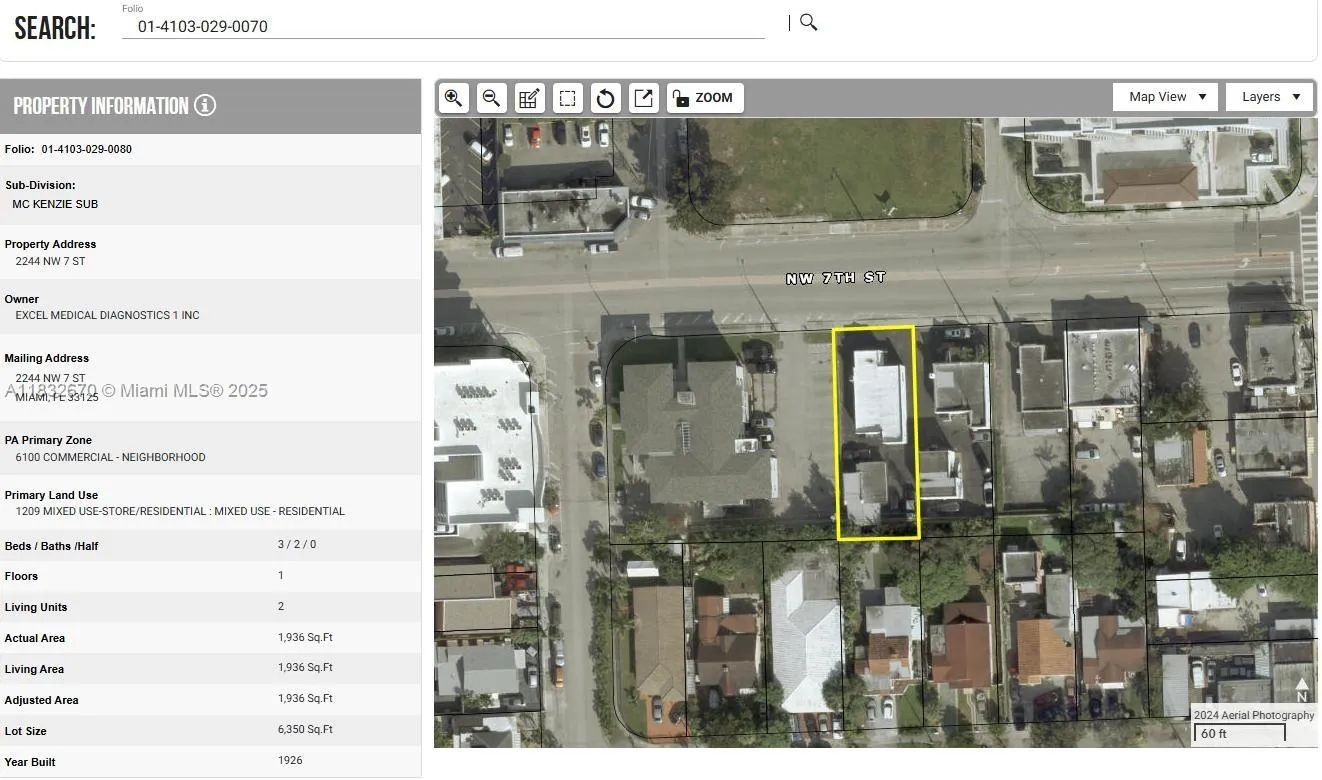
Task: Click the 2024 Aerial Photography link
Action: (1253, 715)
